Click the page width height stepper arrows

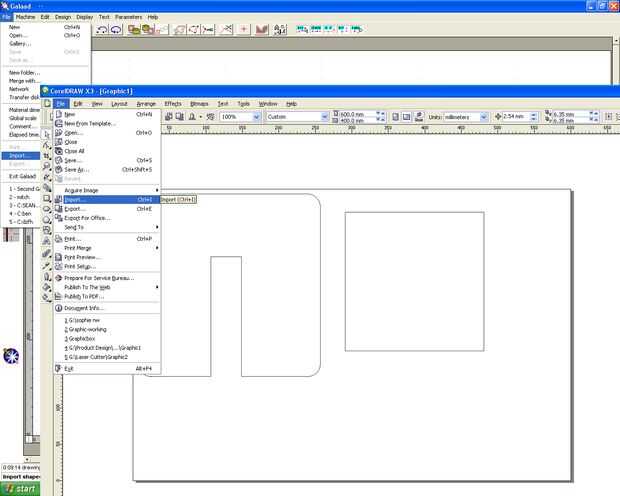click(380, 117)
